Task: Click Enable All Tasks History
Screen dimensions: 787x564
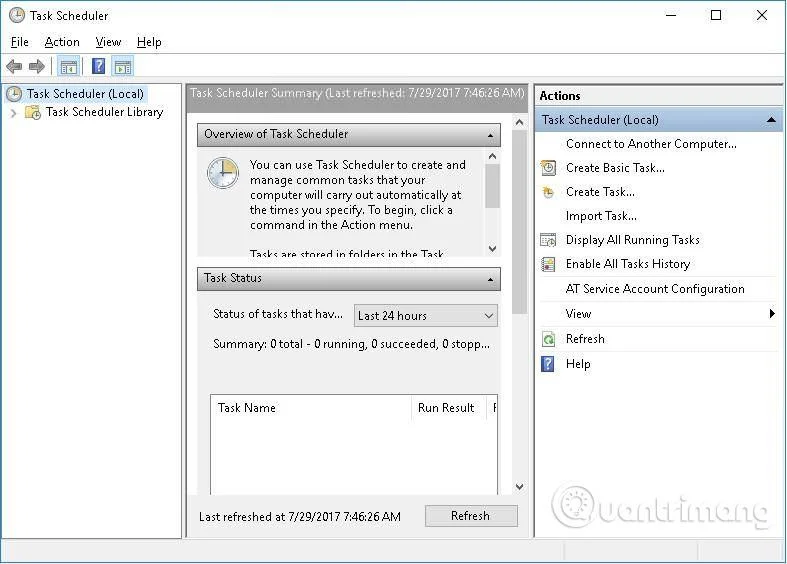Action: tap(627, 264)
